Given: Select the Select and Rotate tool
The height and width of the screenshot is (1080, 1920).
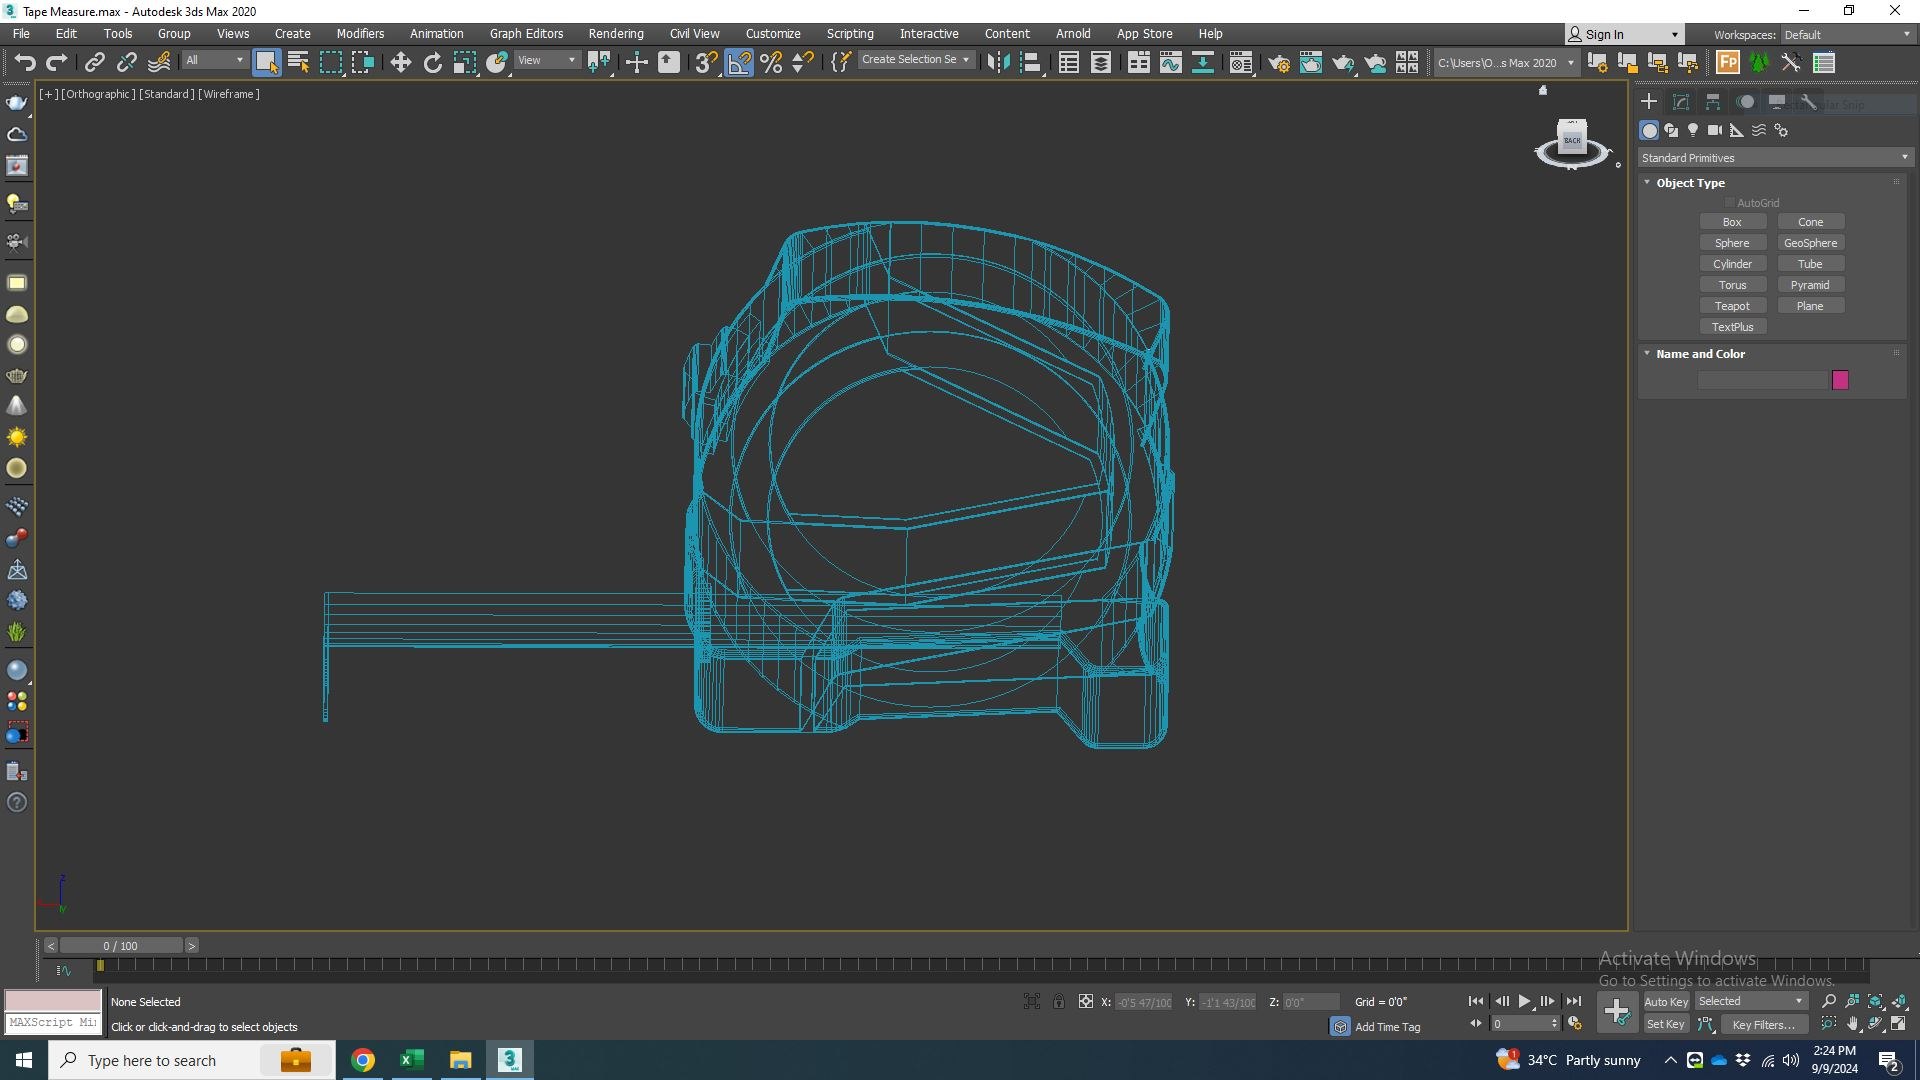Looking at the screenshot, I should (x=432, y=63).
